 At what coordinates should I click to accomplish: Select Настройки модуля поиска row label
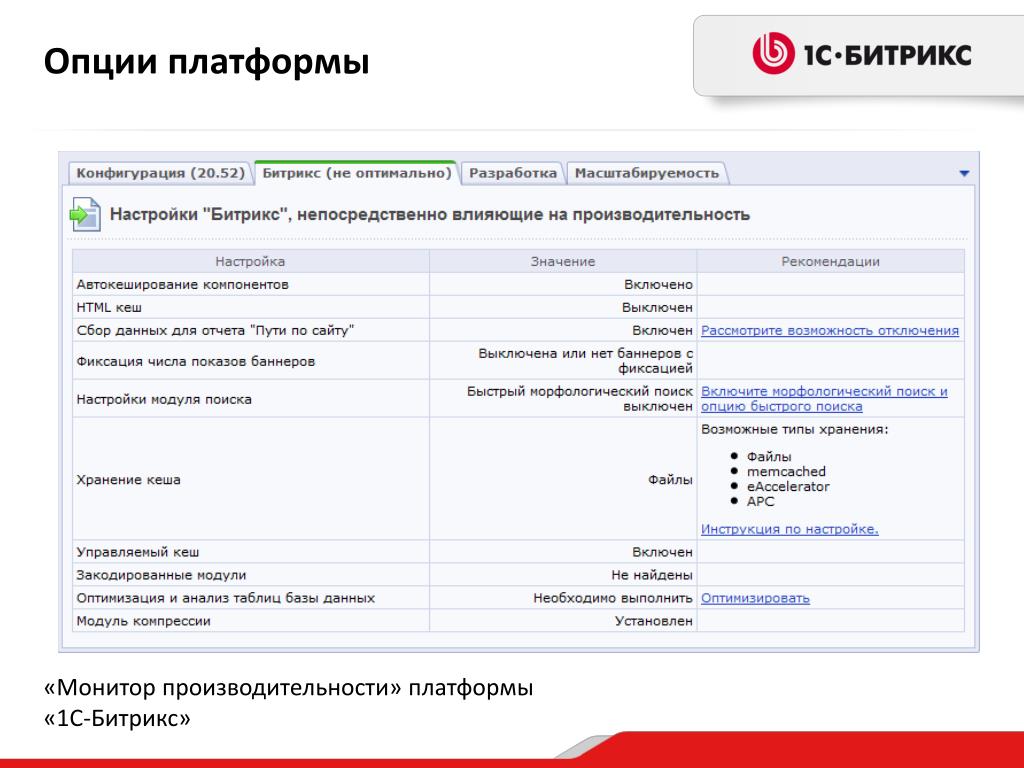click(164, 399)
